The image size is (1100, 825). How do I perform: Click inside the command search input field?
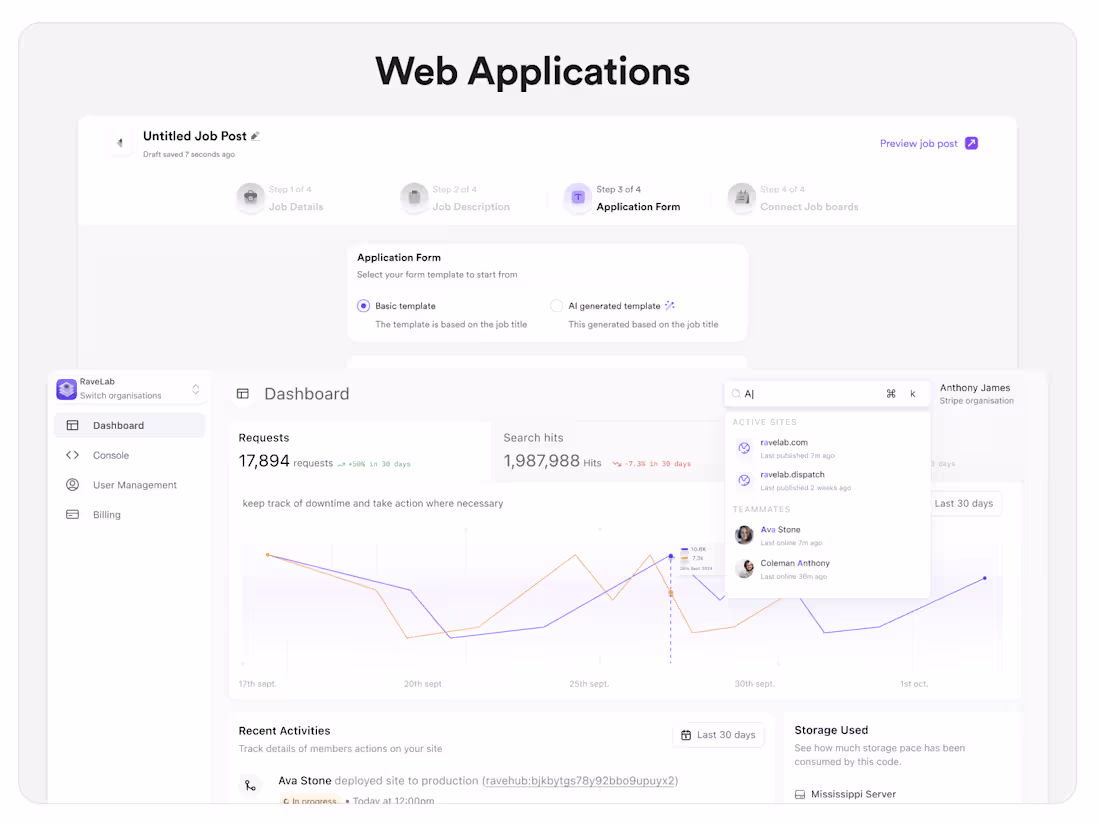point(800,394)
